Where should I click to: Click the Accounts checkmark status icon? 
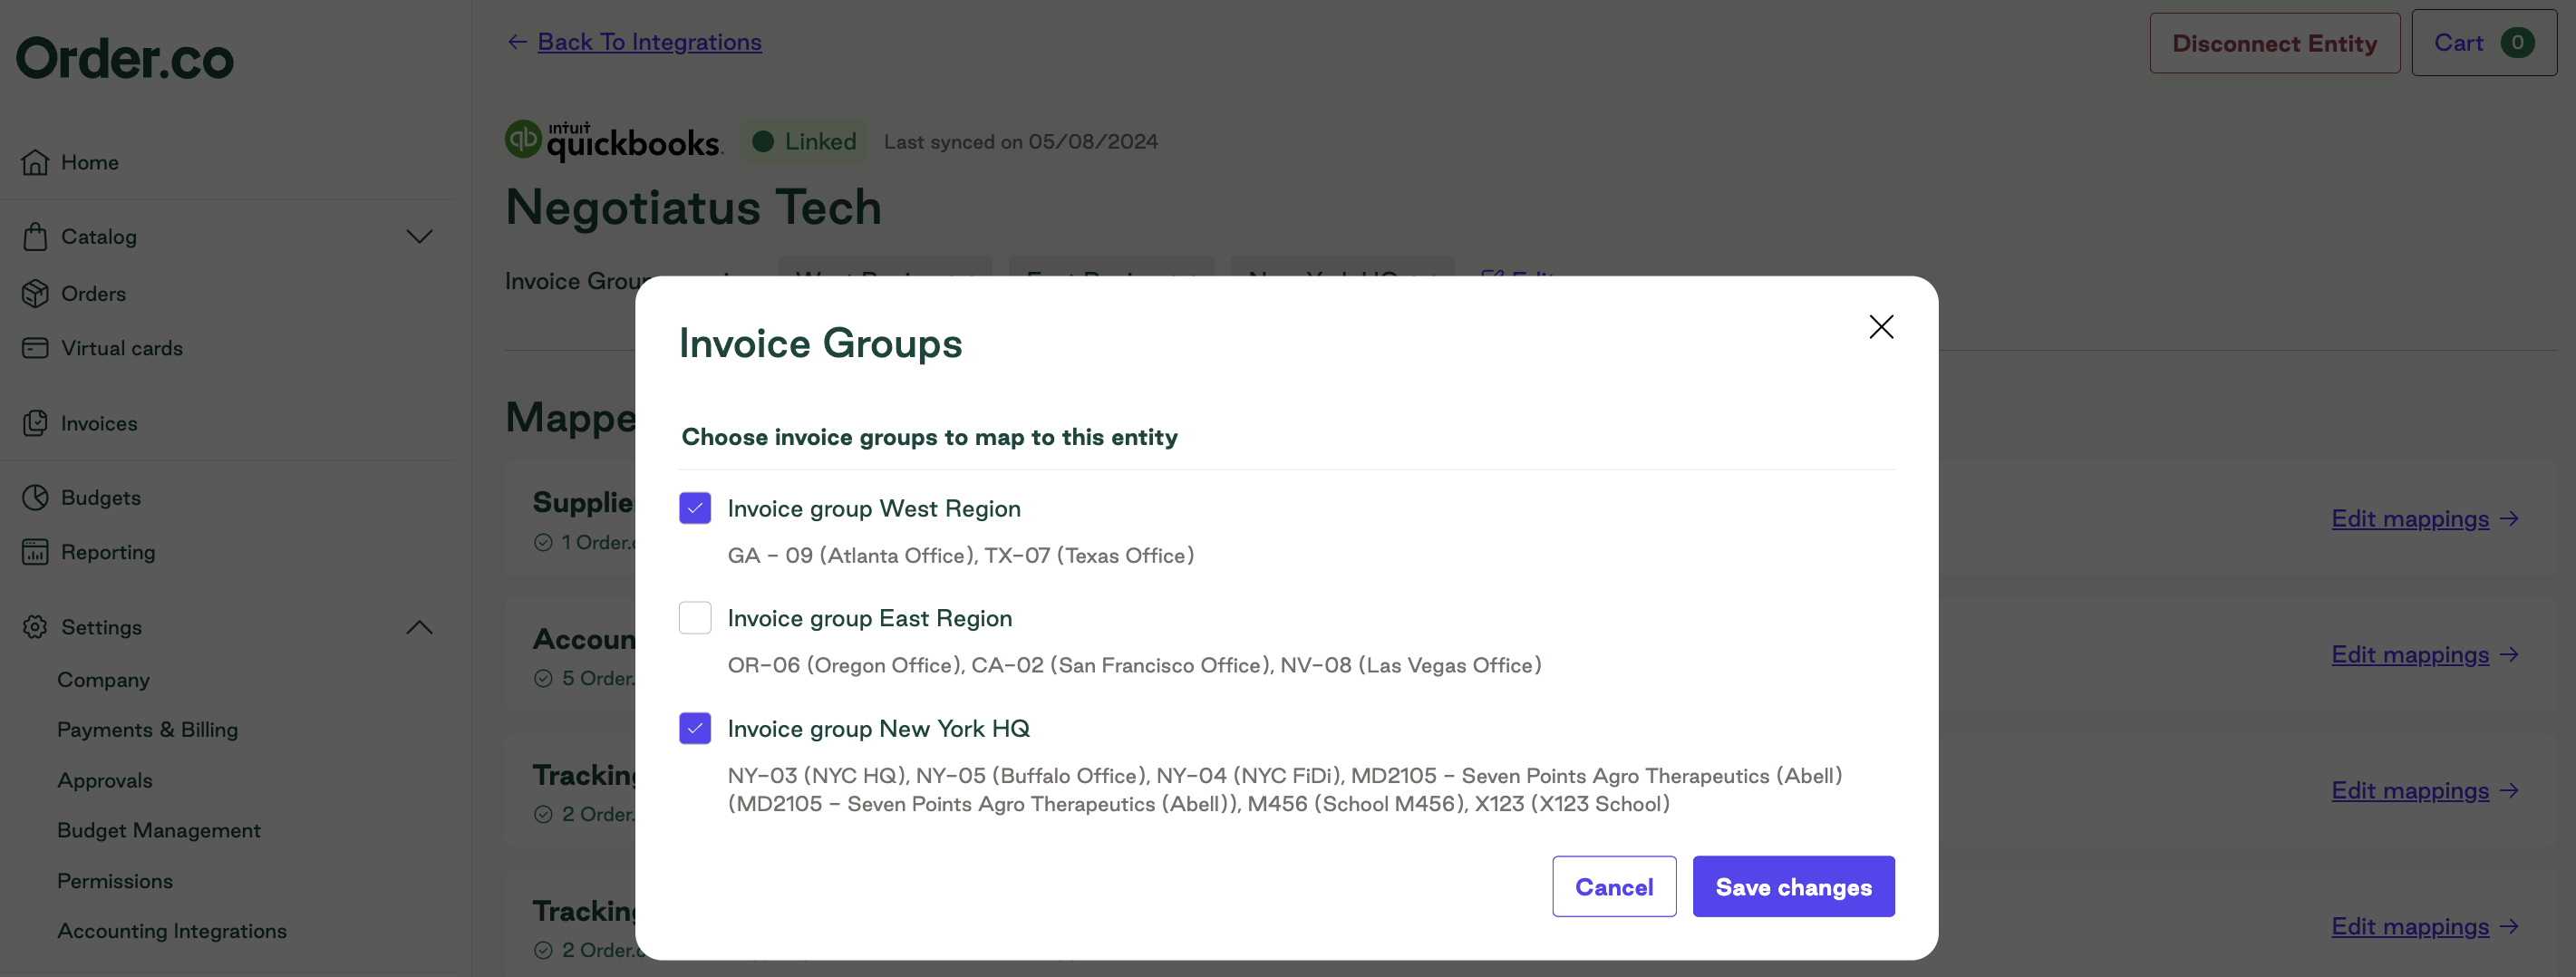pyautogui.click(x=543, y=678)
